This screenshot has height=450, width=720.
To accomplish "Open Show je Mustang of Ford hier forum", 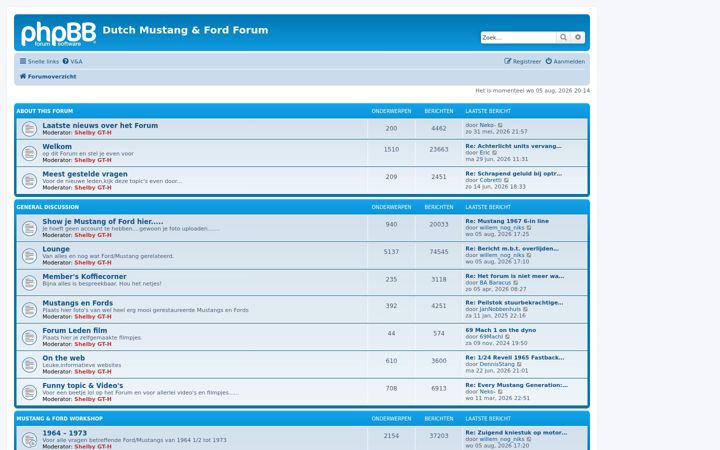I will pos(102,221).
